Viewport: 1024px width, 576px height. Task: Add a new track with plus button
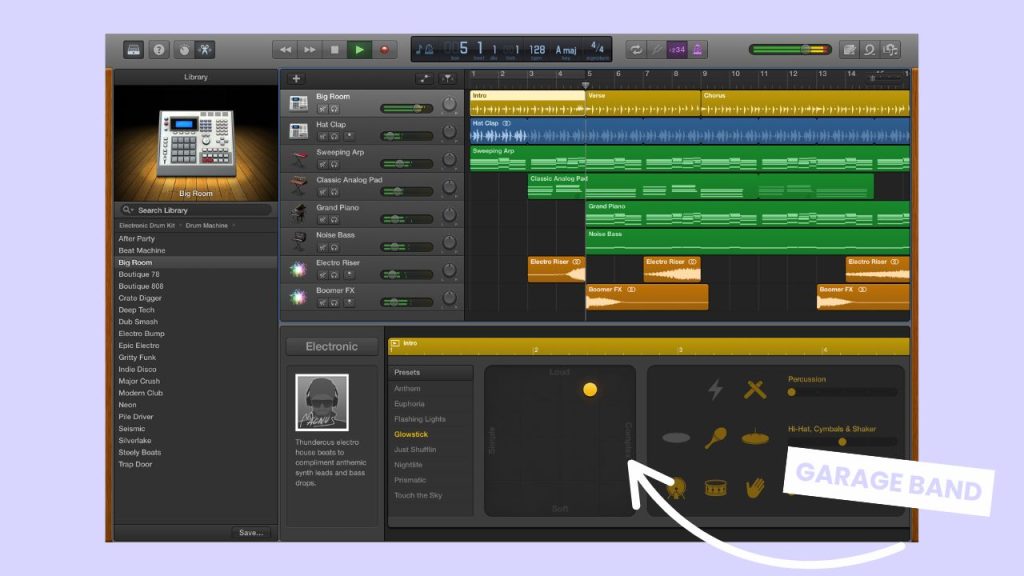(296, 78)
